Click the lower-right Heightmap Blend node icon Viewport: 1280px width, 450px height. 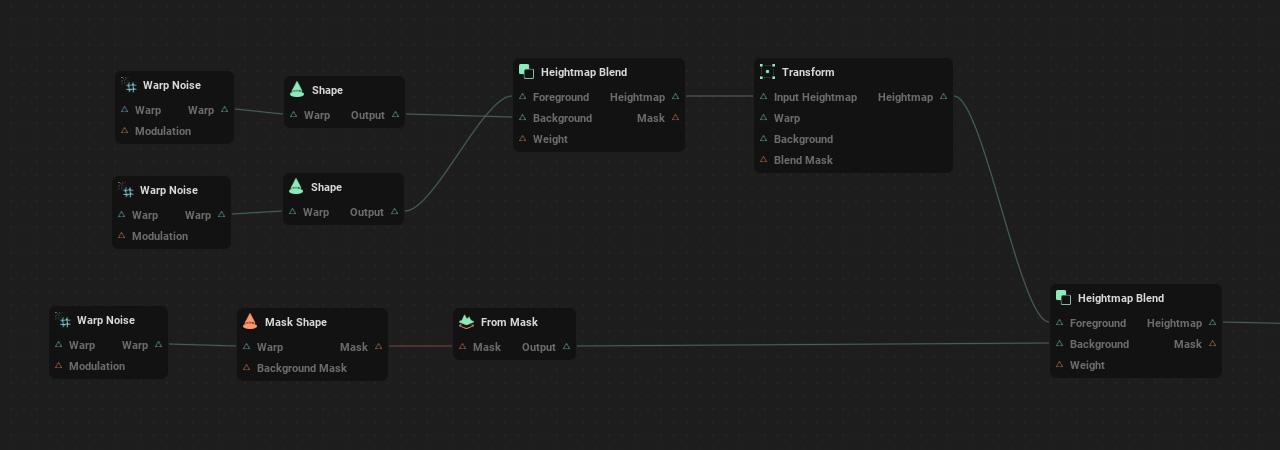[1063, 298]
